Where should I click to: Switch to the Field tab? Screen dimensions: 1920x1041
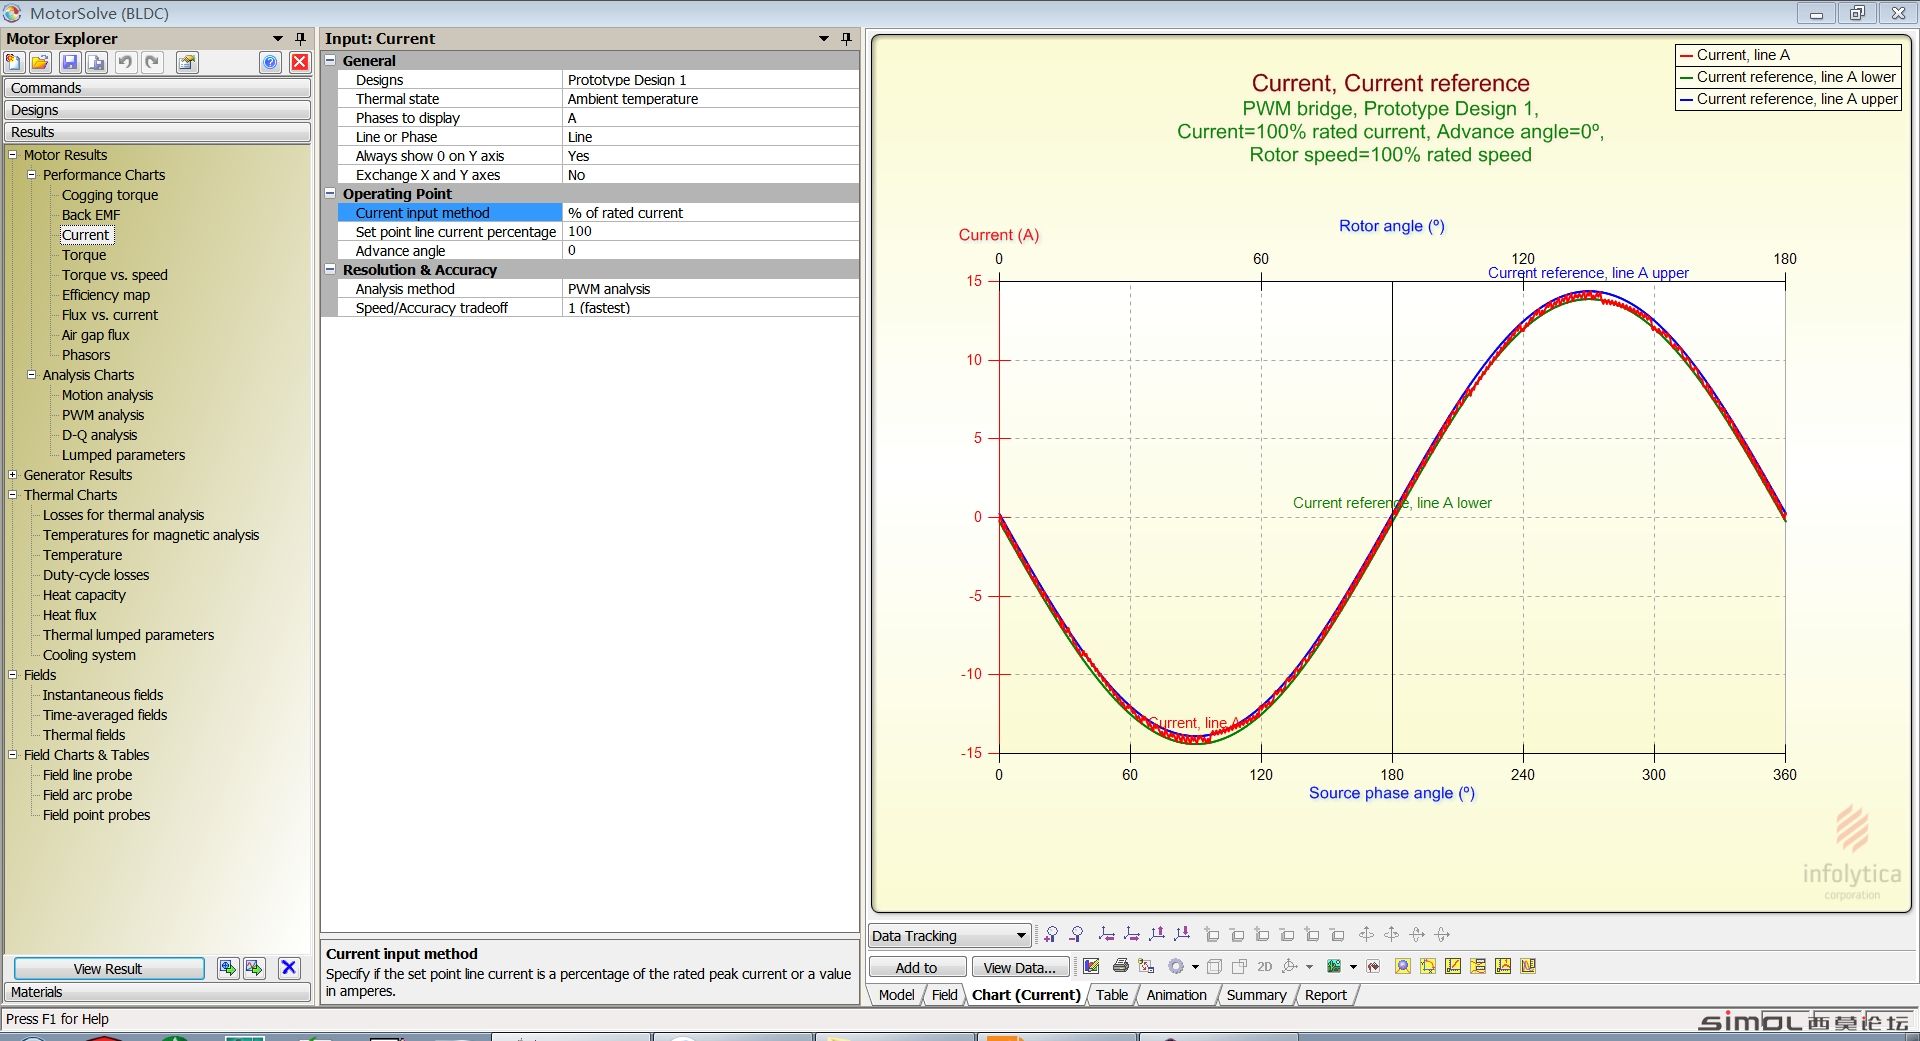point(944,995)
